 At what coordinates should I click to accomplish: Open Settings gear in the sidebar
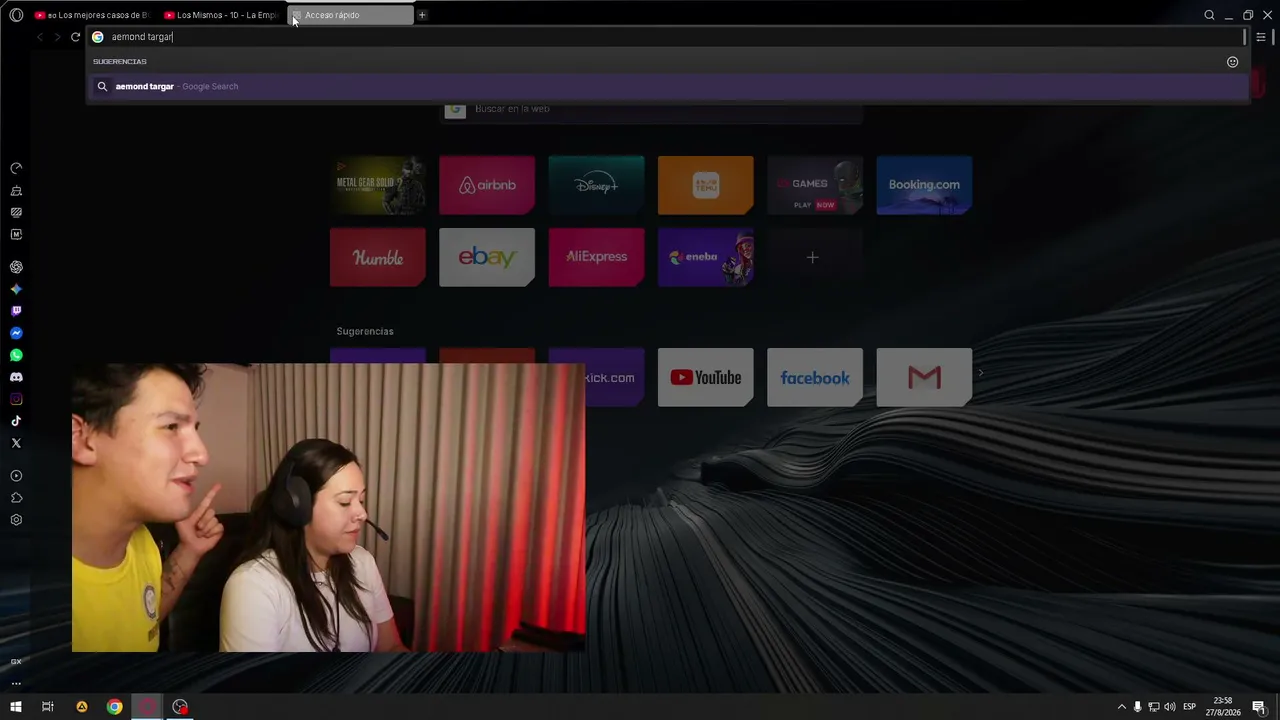point(16,520)
